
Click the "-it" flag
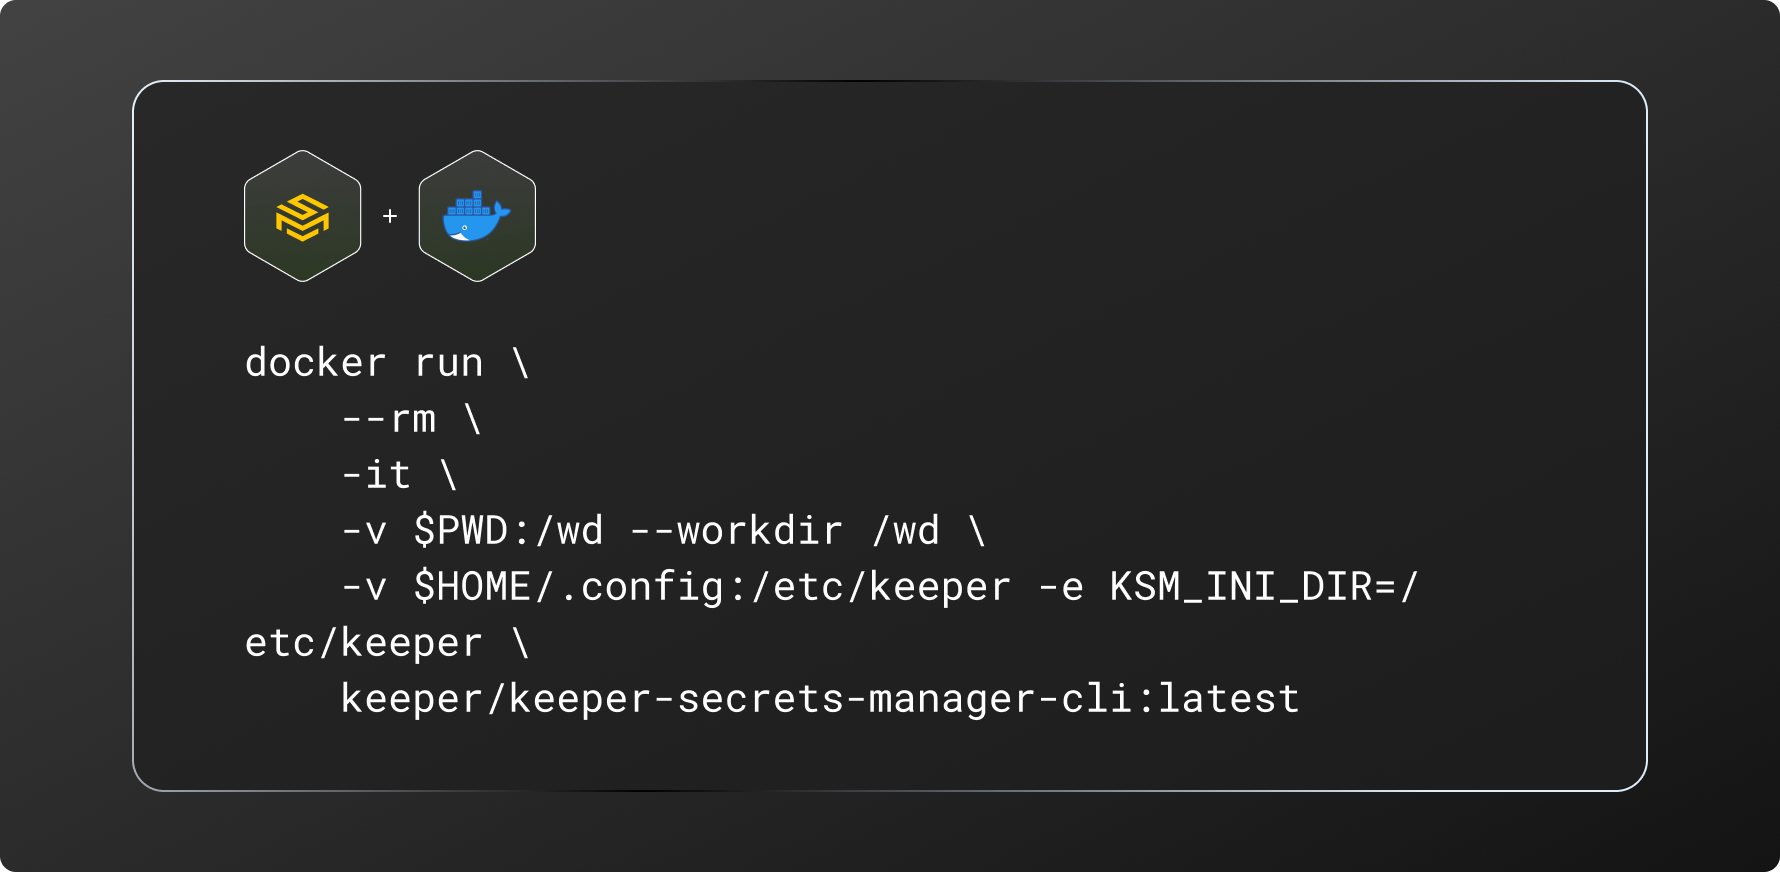(x=376, y=475)
